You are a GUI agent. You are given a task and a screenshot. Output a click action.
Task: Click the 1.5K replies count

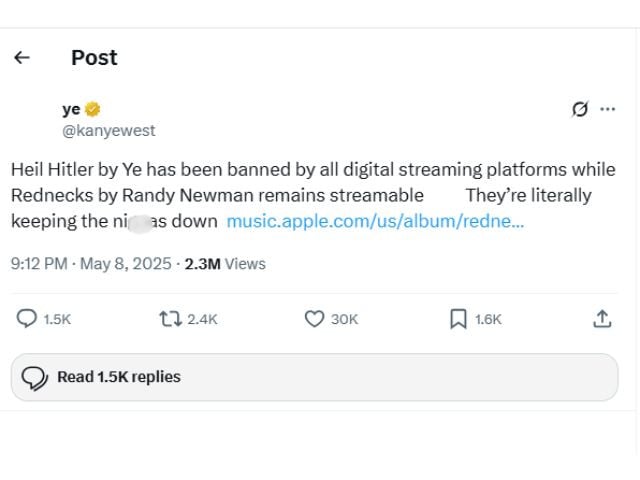coord(57,319)
